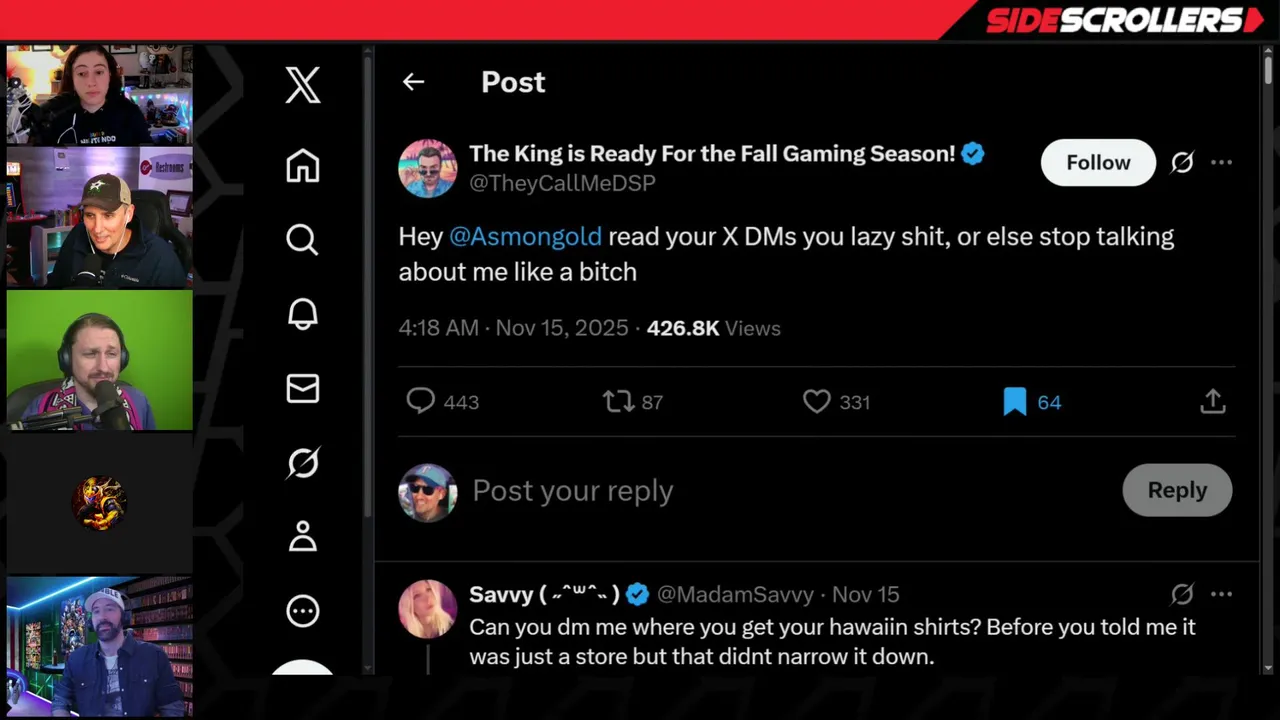Toggle repost on the DSP post
The height and width of the screenshot is (720, 1280).
[x=618, y=402]
